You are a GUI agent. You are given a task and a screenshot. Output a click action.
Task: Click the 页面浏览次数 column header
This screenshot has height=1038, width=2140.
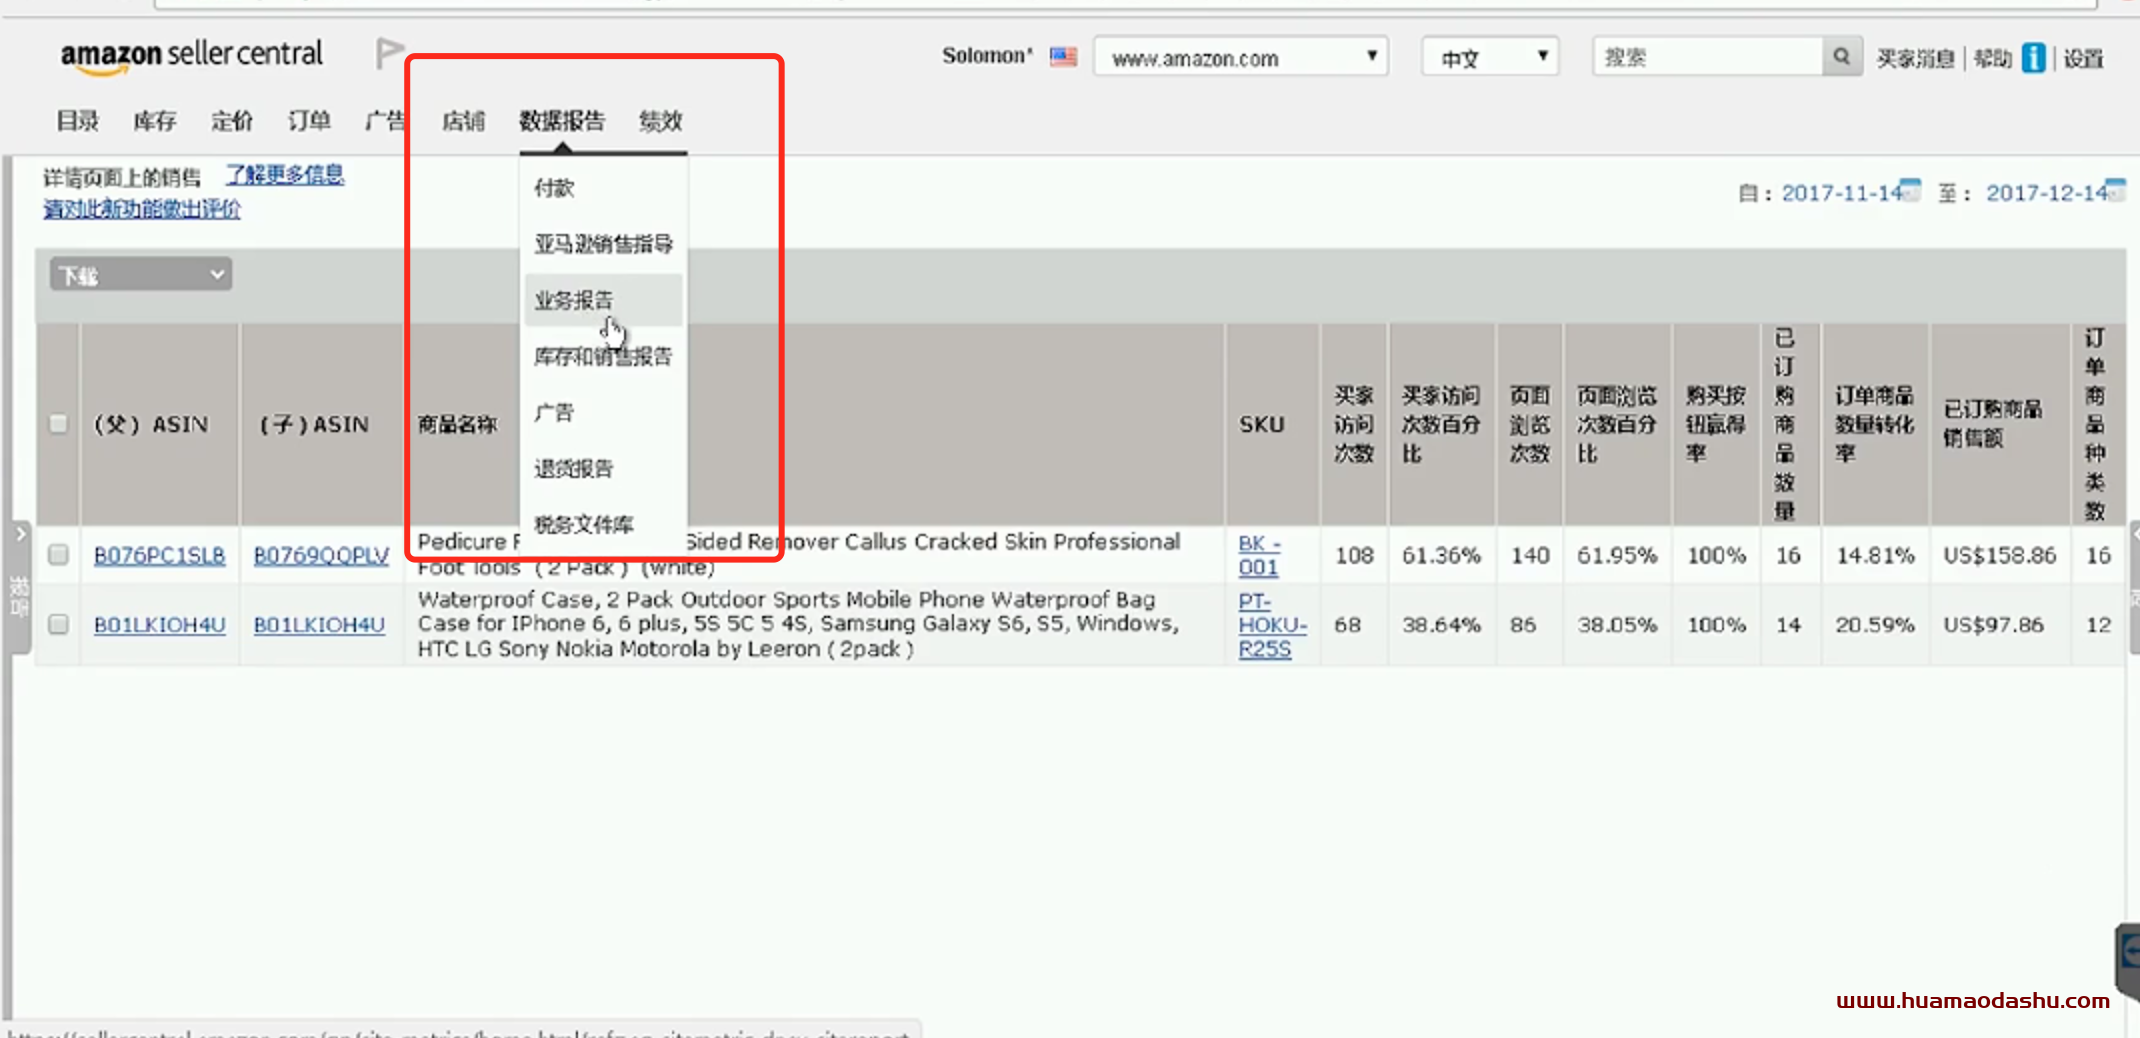pyautogui.click(x=1529, y=424)
